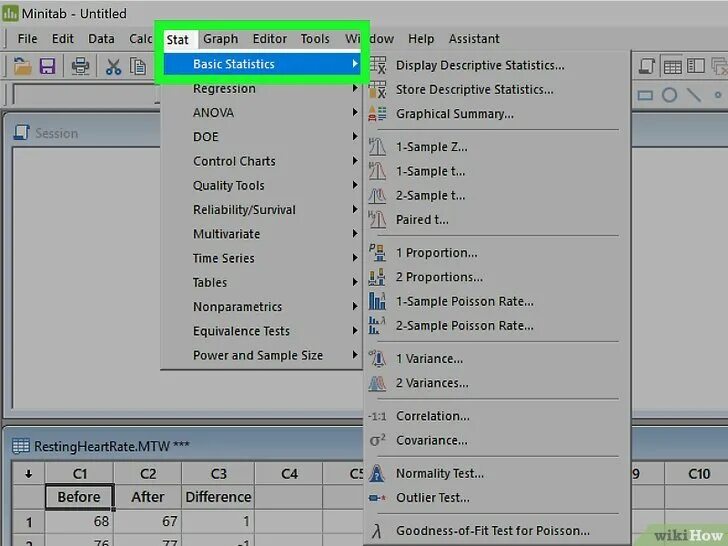Click the rectangle drawing tool icon
The height and width of the screenshot is (546, 728).
pyautogui.click(x=645, y=96)
